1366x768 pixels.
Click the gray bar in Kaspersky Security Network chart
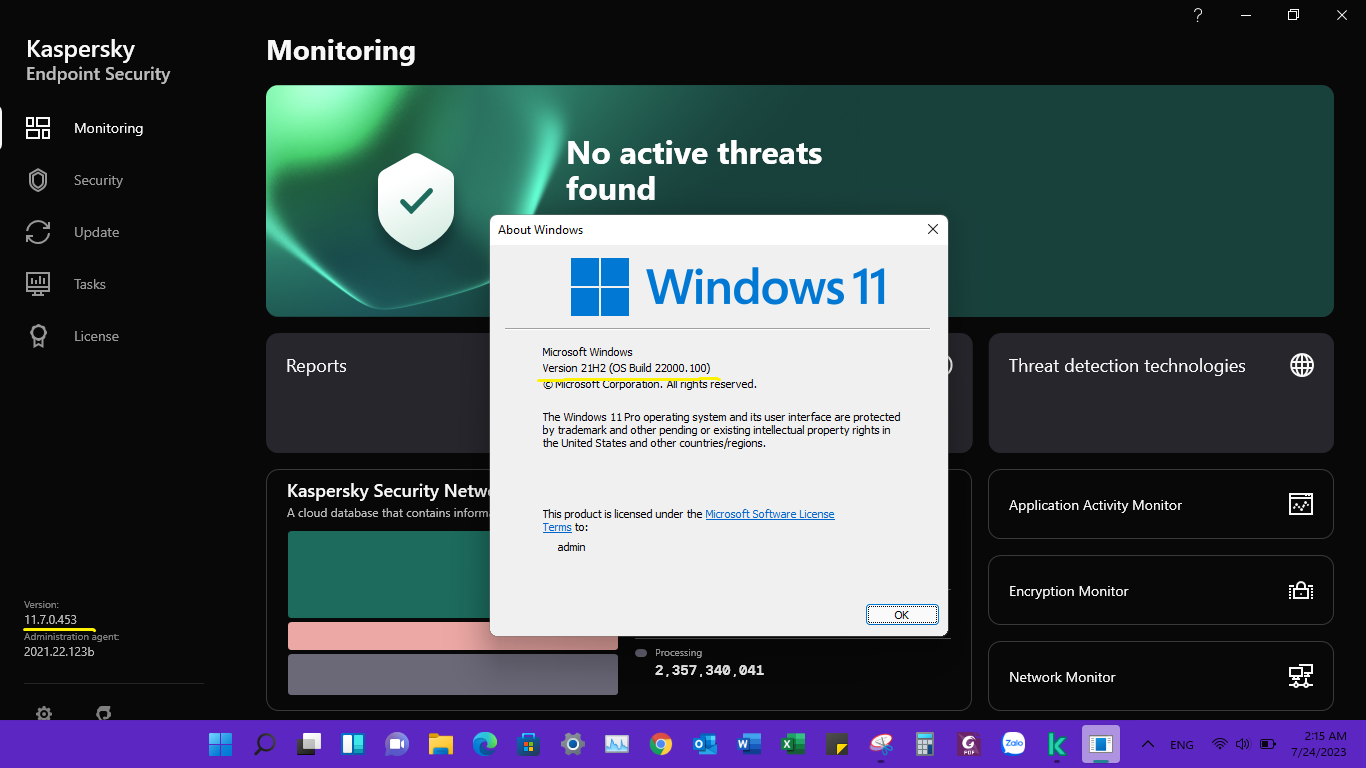452,674
